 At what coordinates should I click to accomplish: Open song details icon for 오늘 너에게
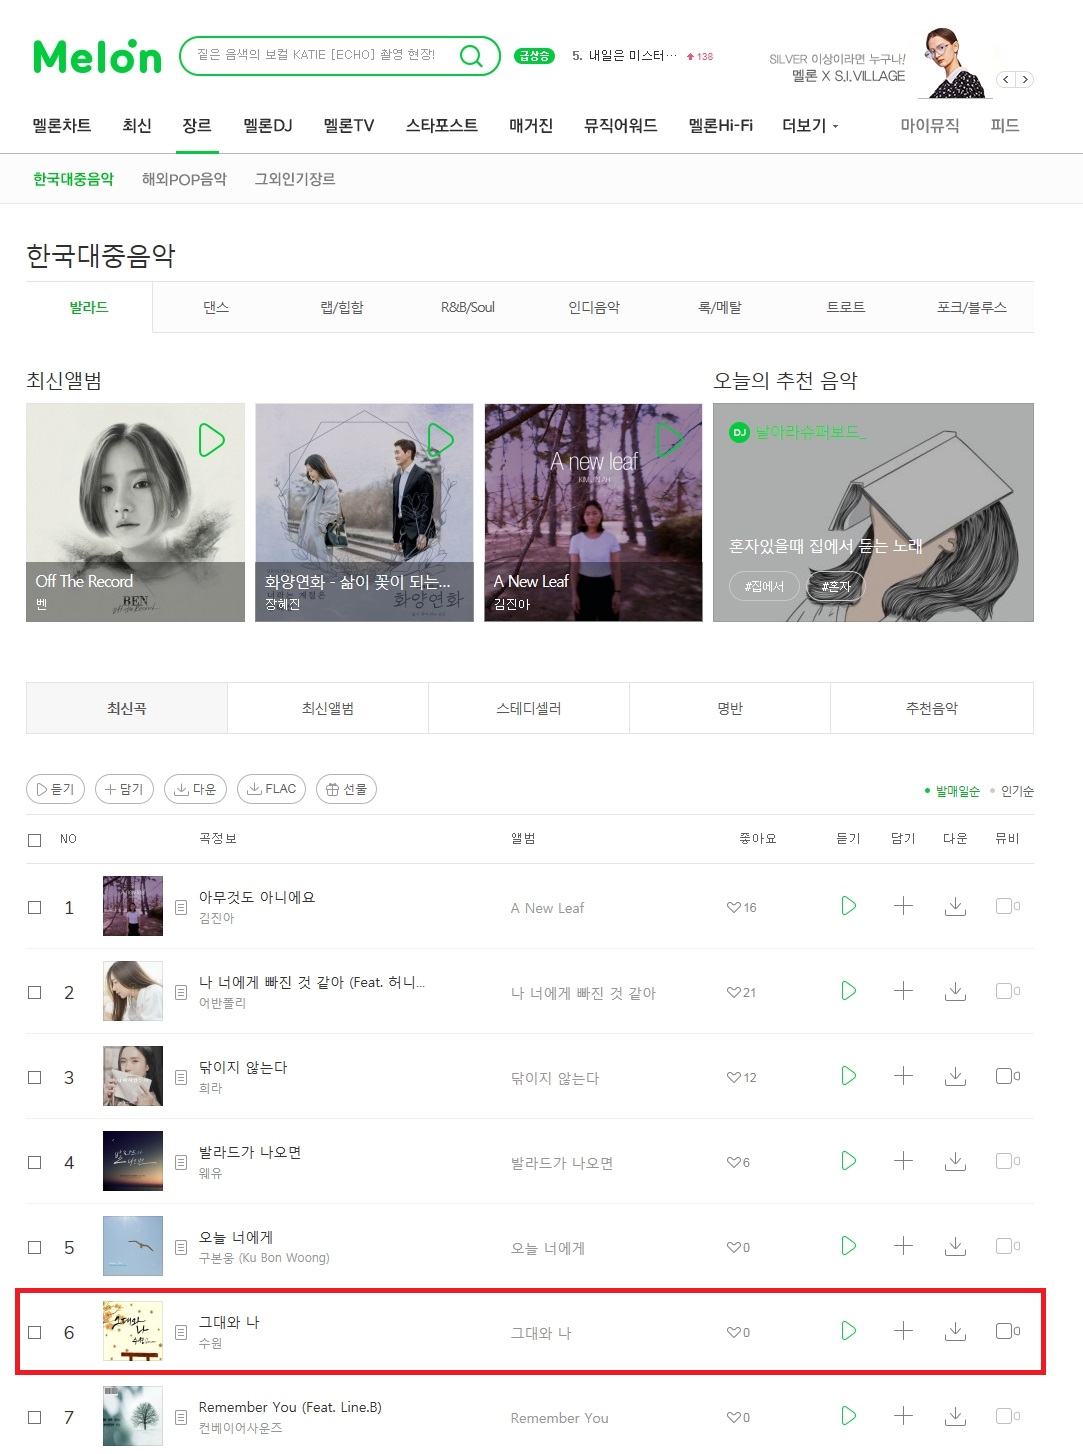click(x=181, y=1247)
